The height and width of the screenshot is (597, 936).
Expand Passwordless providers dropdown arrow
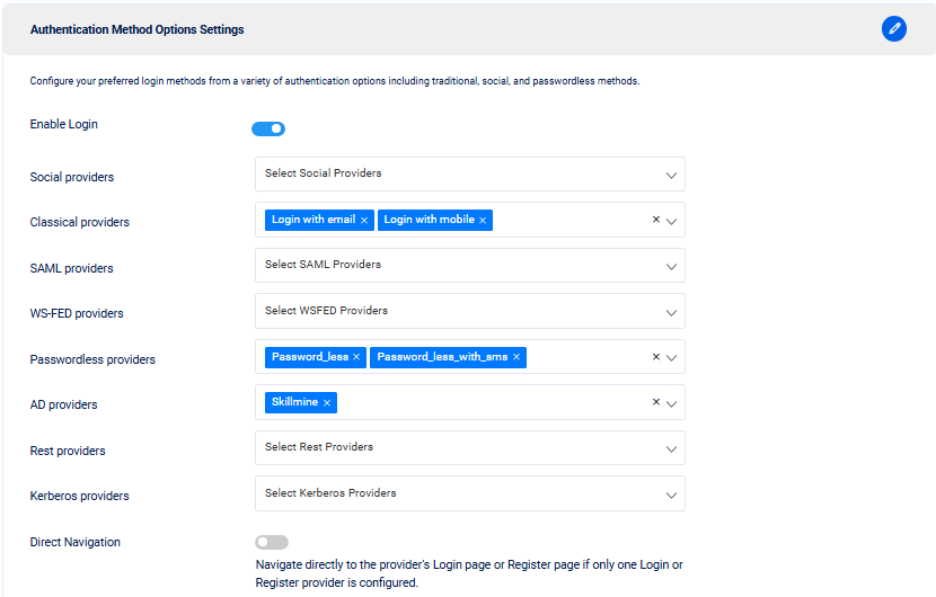672,358
